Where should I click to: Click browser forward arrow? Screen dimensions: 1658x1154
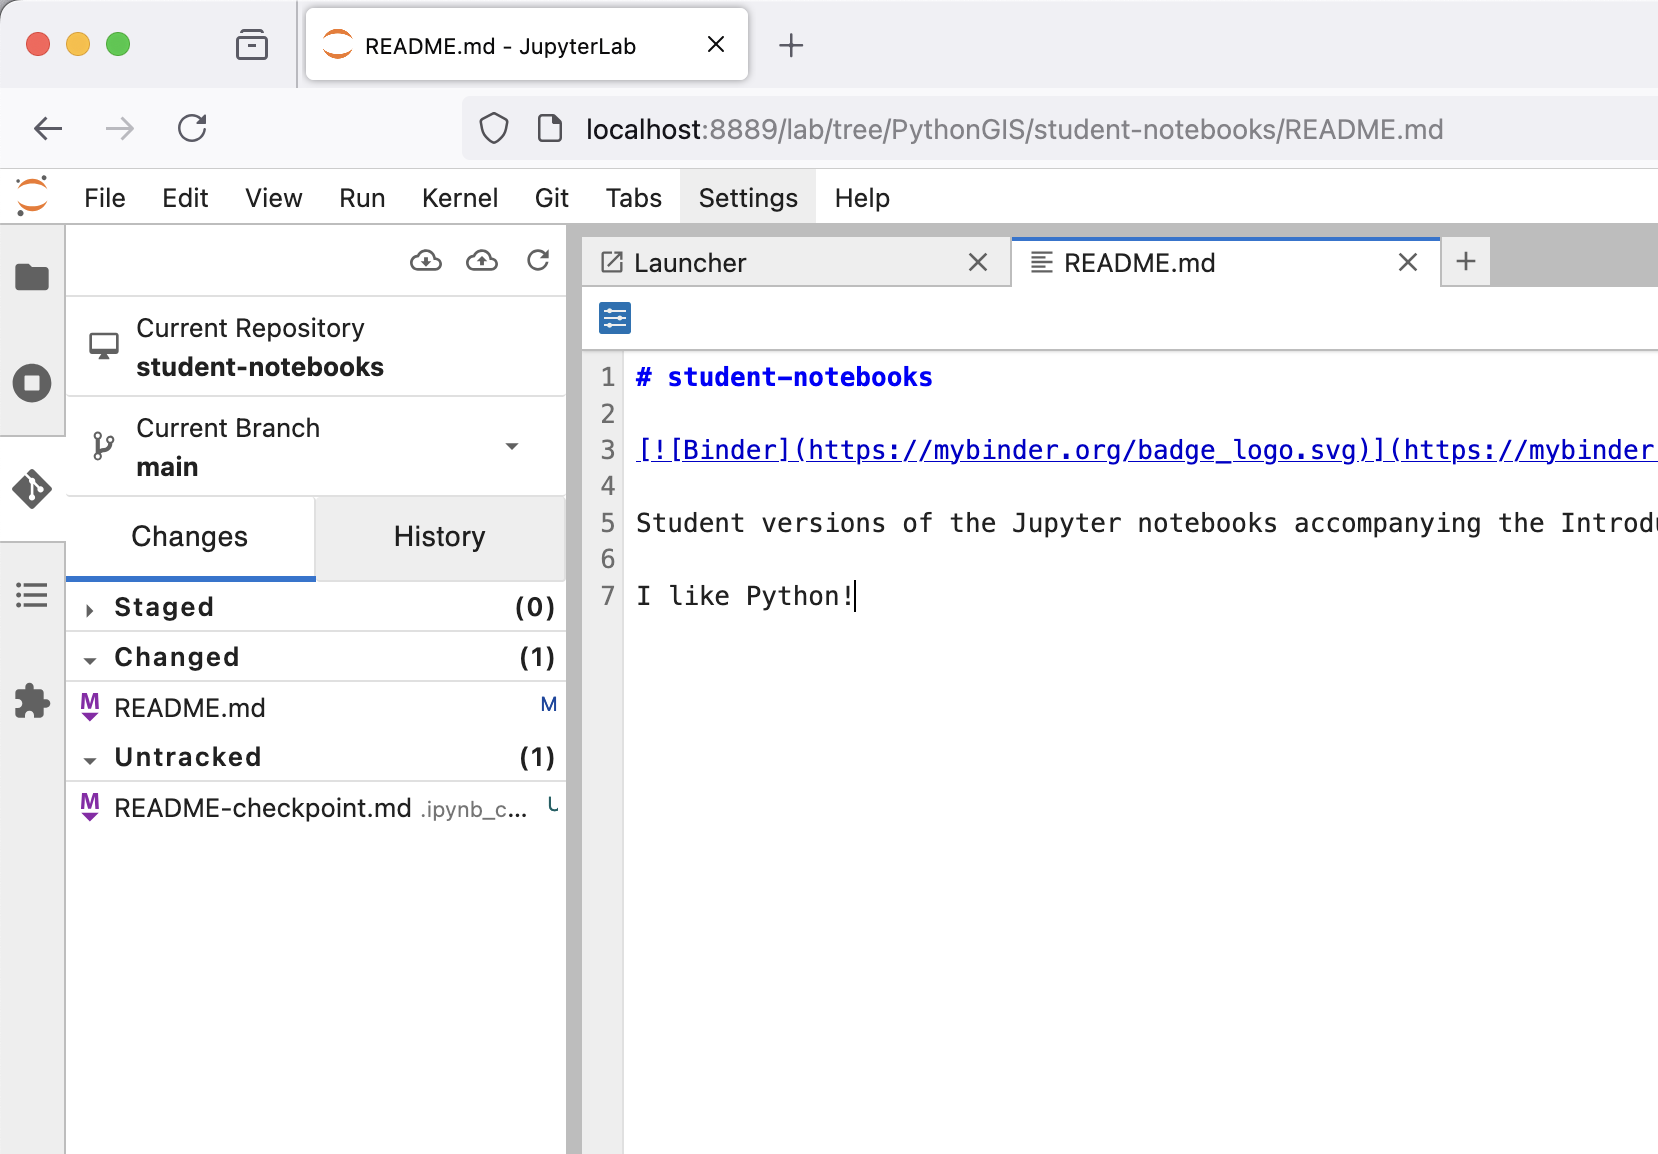click(120, 128)
